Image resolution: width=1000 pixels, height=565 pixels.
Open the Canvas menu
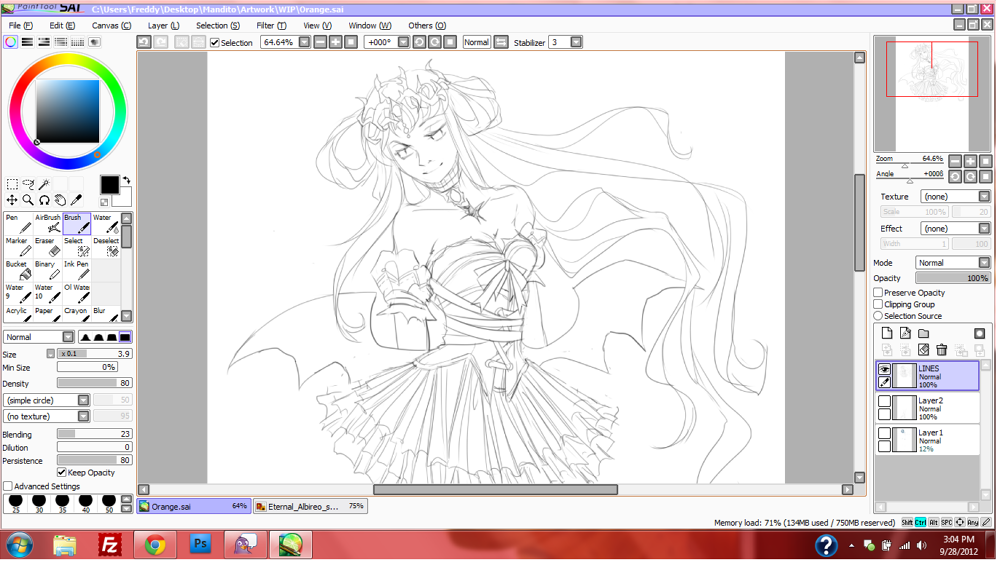tap(112, 26)
